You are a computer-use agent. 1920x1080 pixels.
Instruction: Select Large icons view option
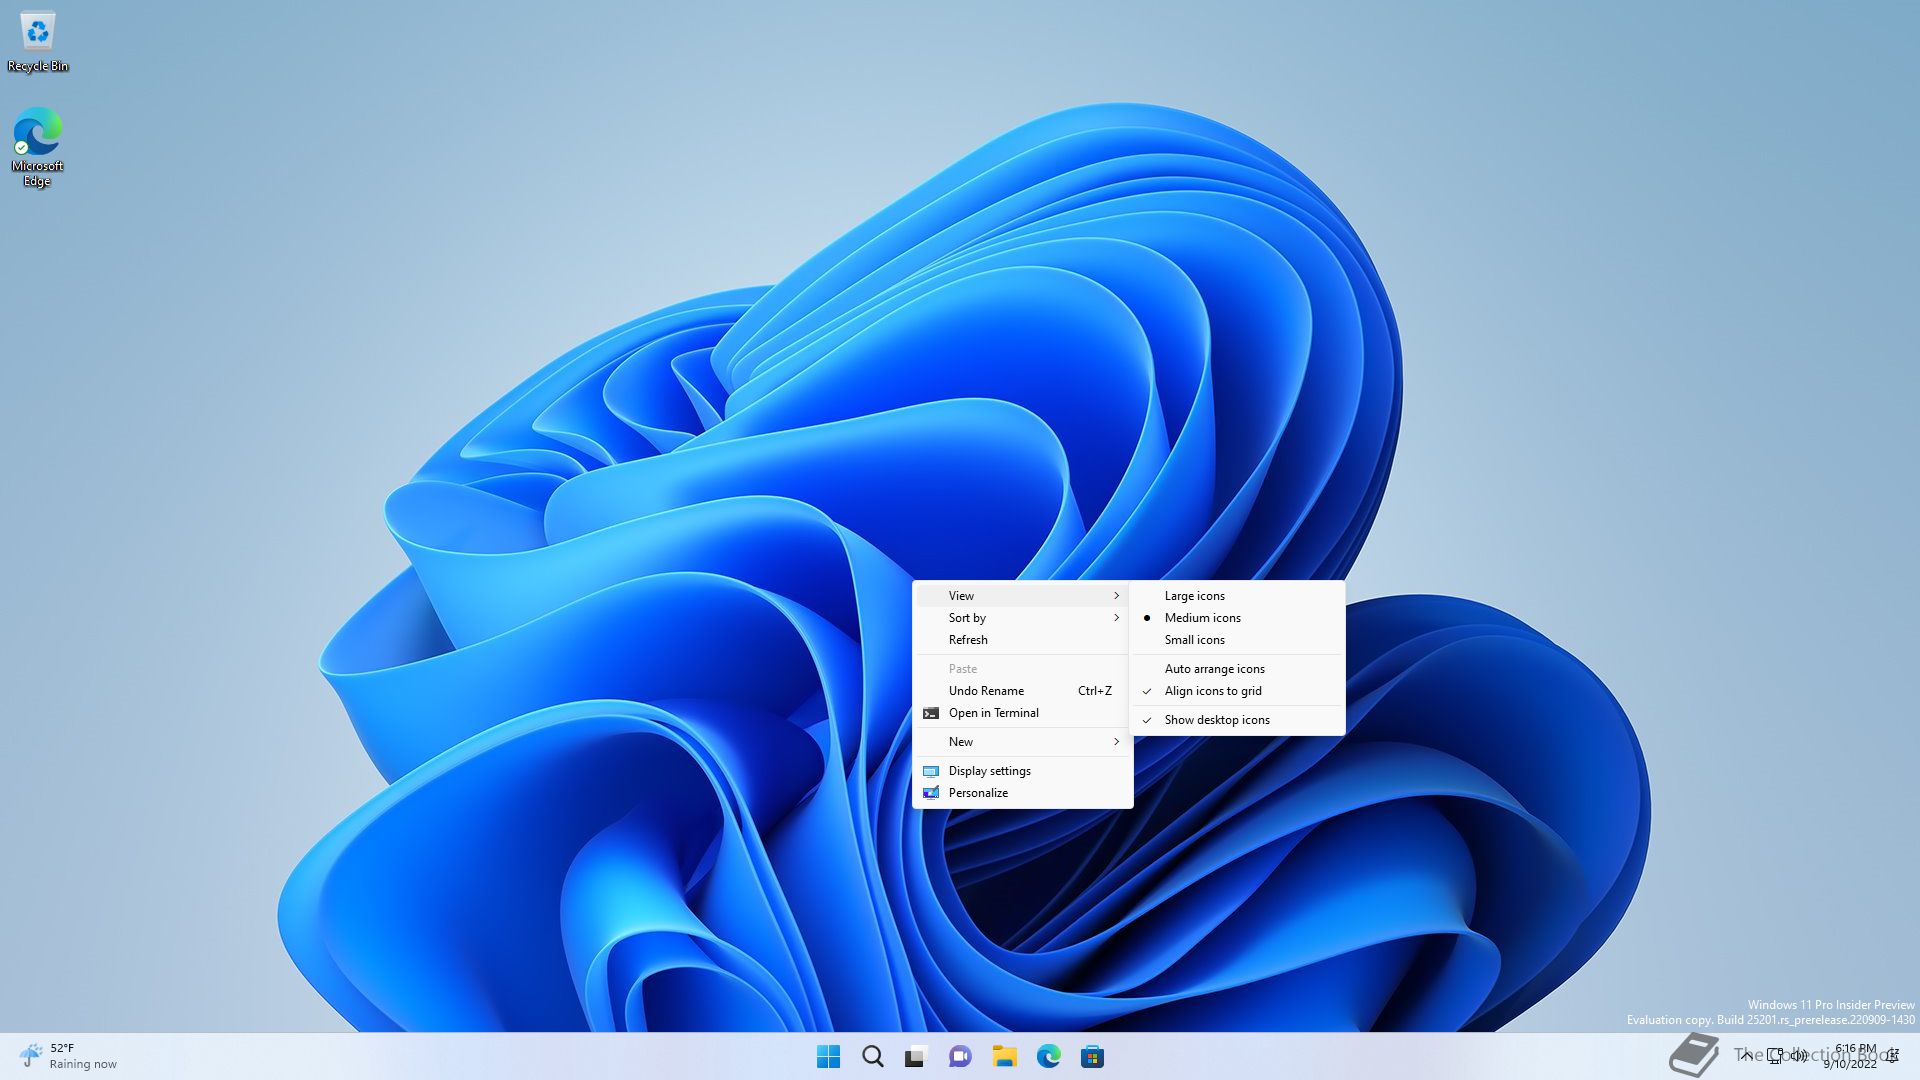(1237, 596)
